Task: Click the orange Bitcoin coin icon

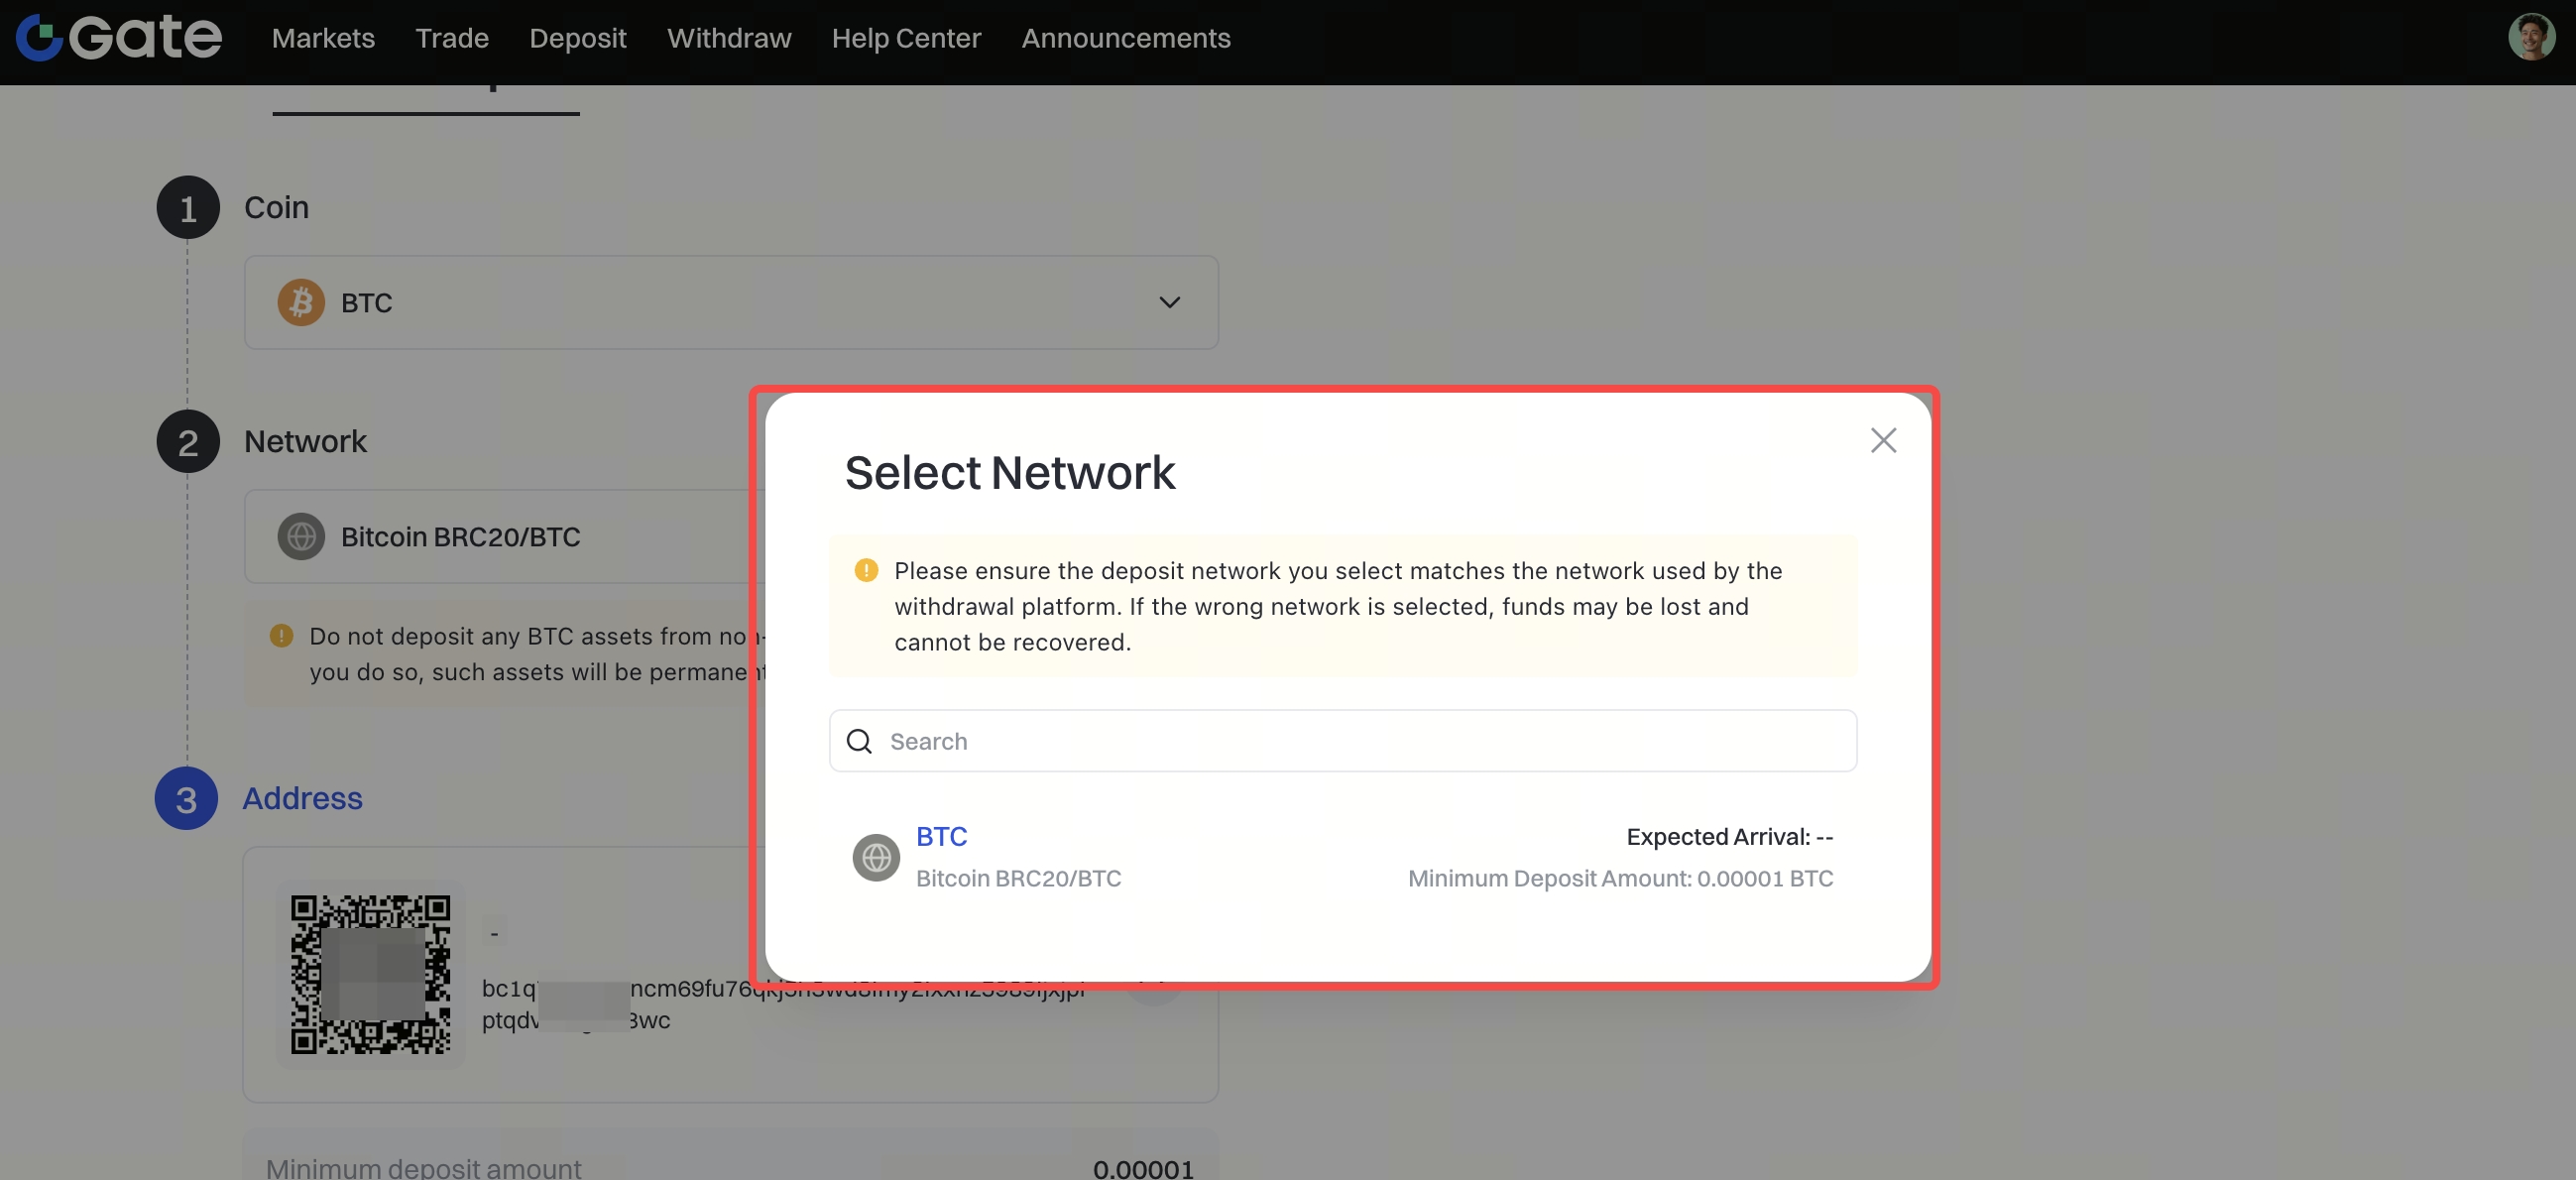Action: point(300,302)
